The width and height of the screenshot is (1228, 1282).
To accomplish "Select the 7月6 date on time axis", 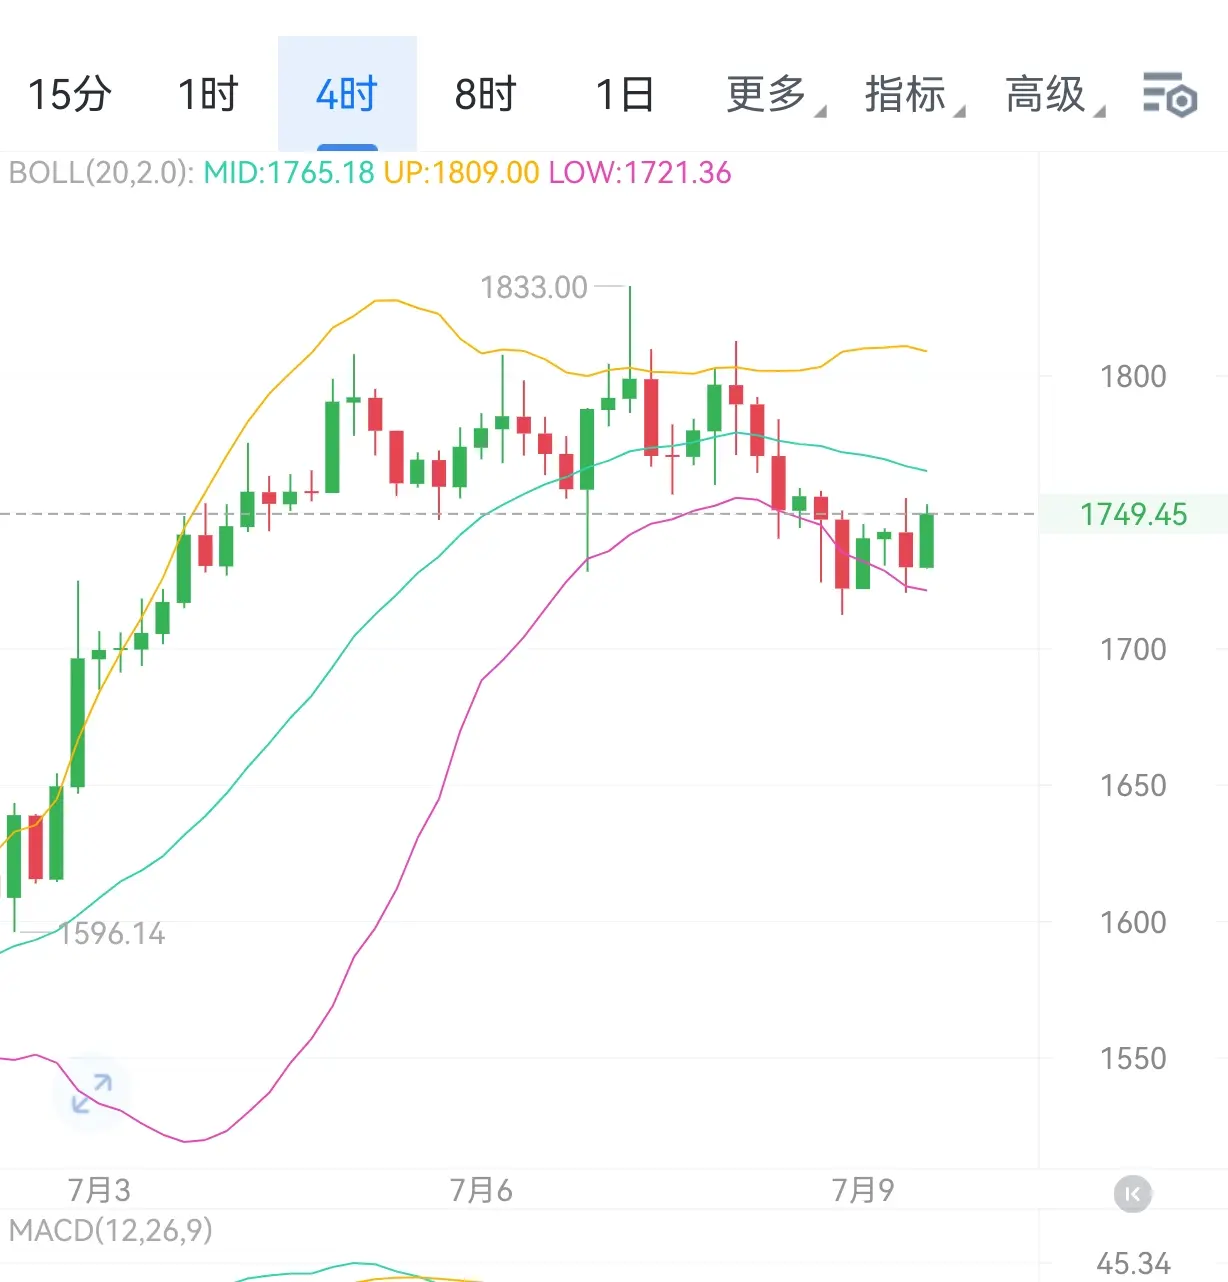I will 481,1190.
